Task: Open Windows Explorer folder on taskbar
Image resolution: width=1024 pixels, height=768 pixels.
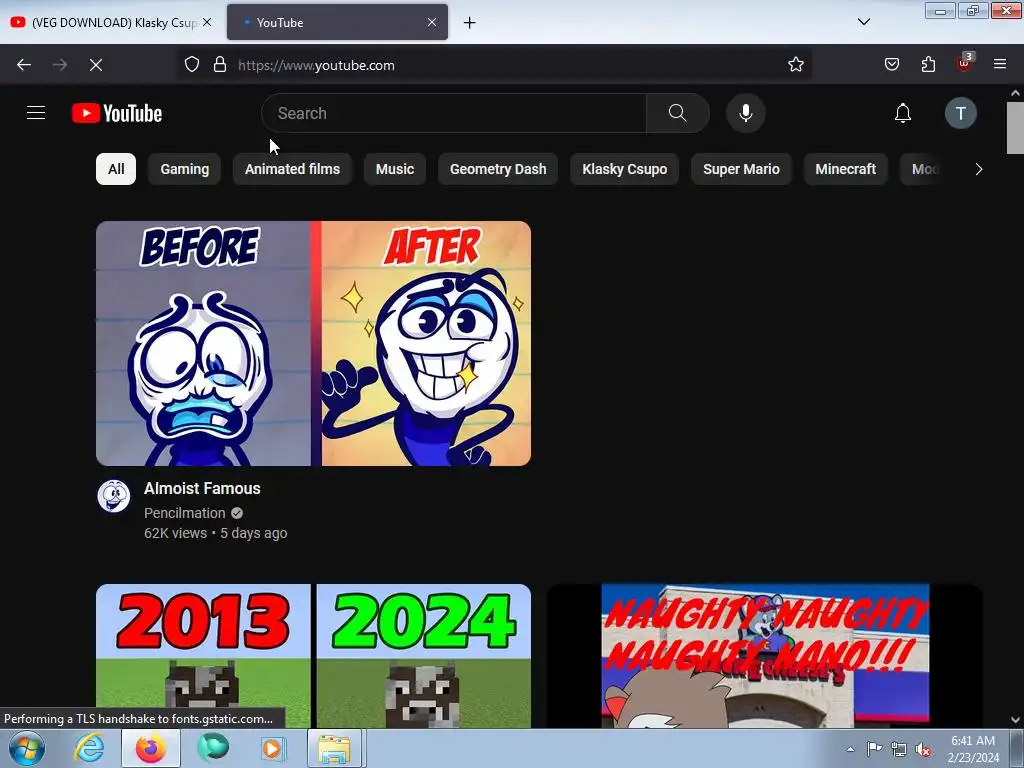Action: click(x=334, y=749)
